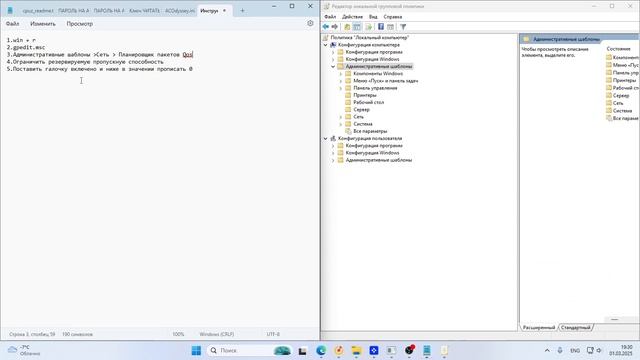The height and width of the screenshot is (360, 640).
Task: Select the Все параметры tree item
Action: click(x=370, y=131)
